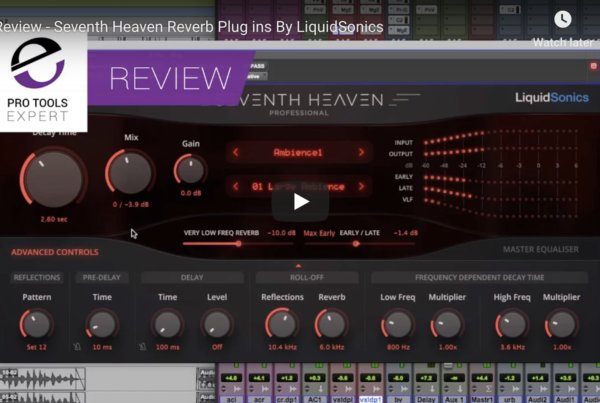
Task: Click the 10.4 kHz reflections roll-off value
Action: [x=282, y=347]
